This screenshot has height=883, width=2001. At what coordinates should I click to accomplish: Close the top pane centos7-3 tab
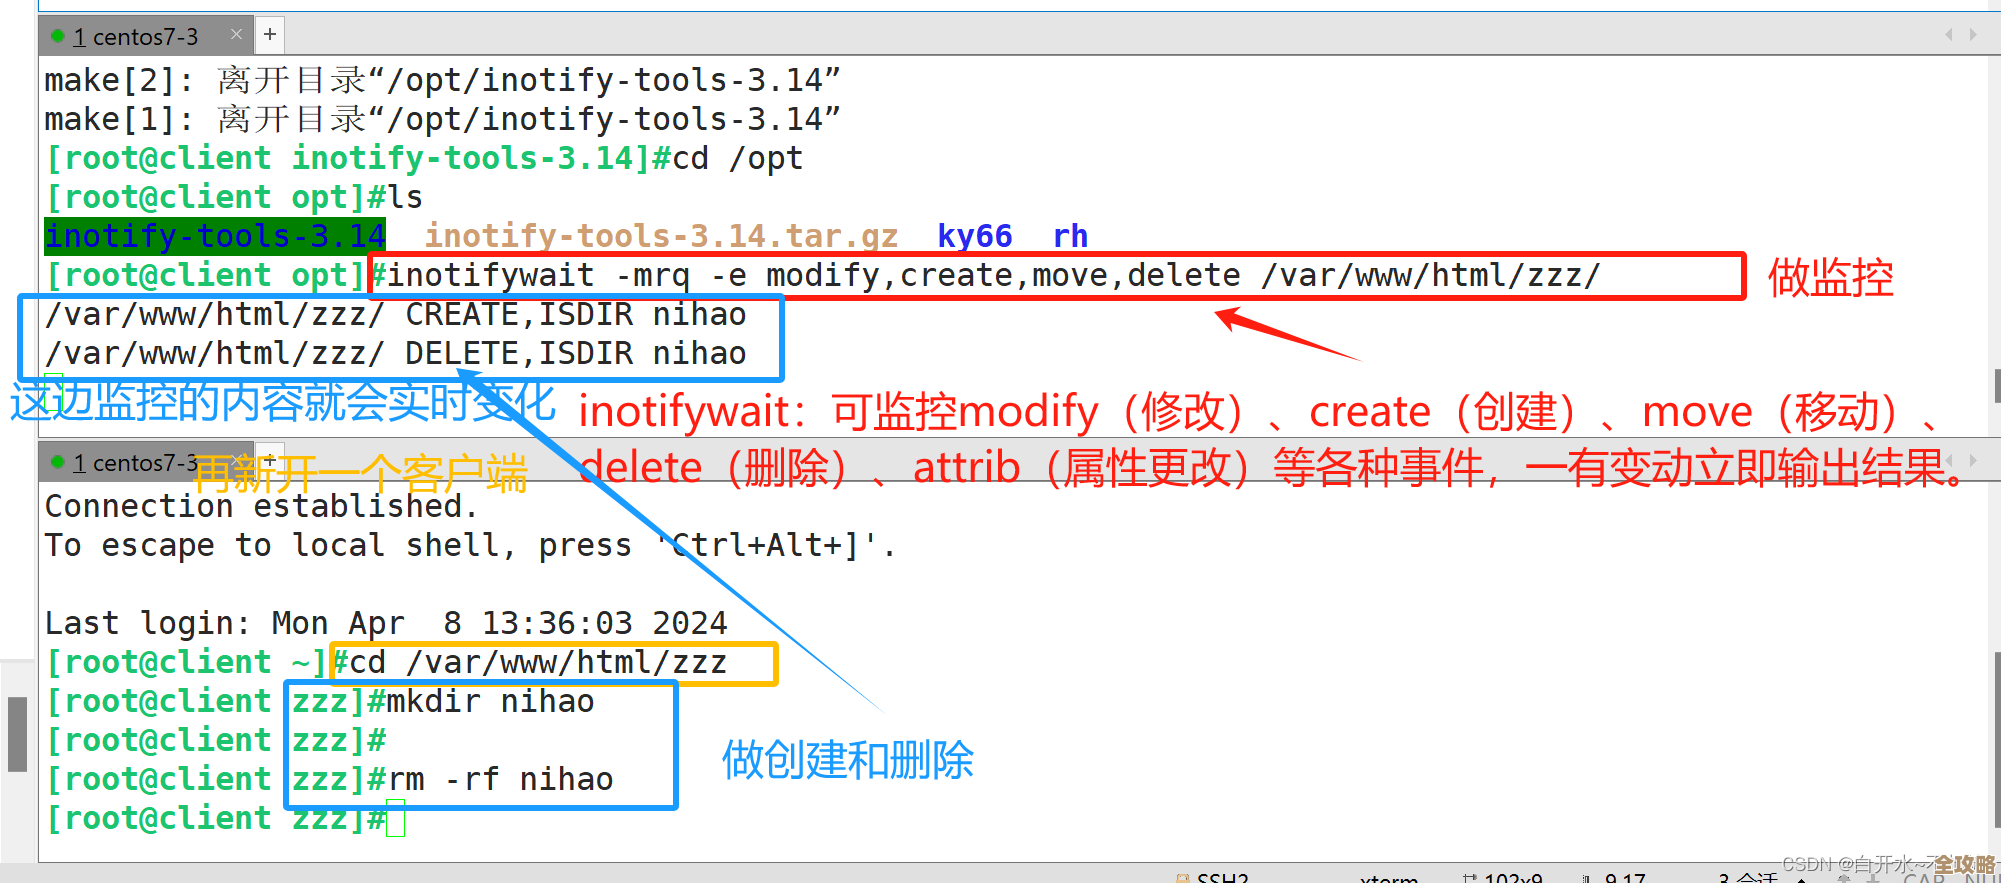pos(236,35)
